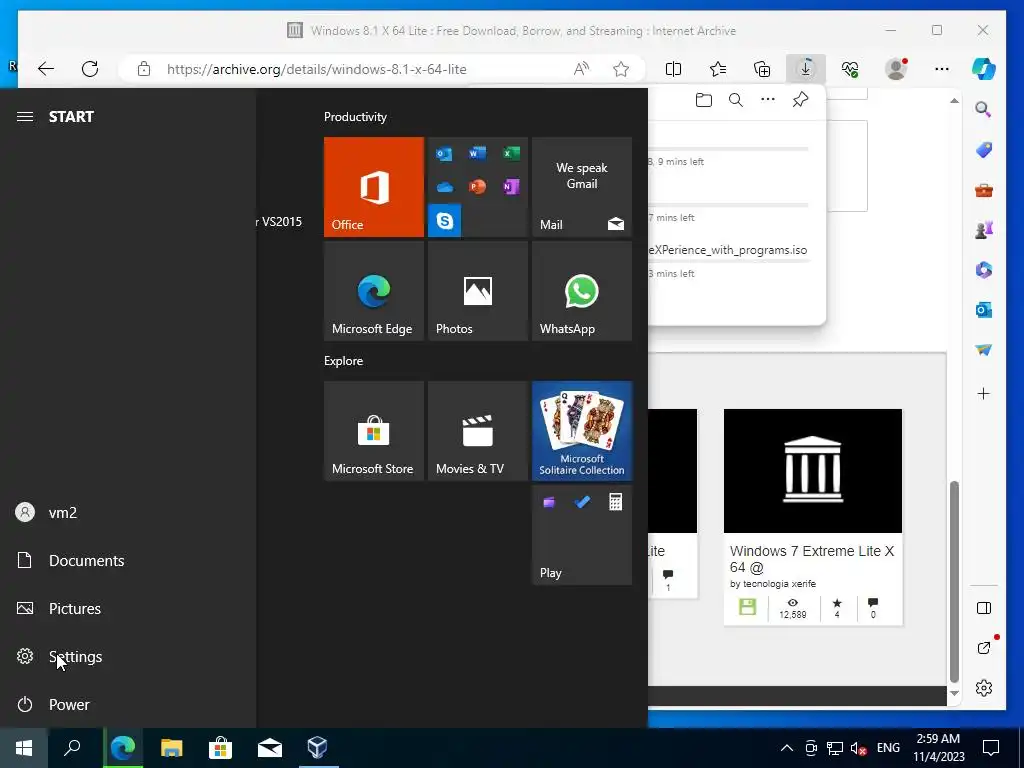Screen dimensions: 1024x768
Task: Open the vm2 user account menu
Action: coord(128,513)
